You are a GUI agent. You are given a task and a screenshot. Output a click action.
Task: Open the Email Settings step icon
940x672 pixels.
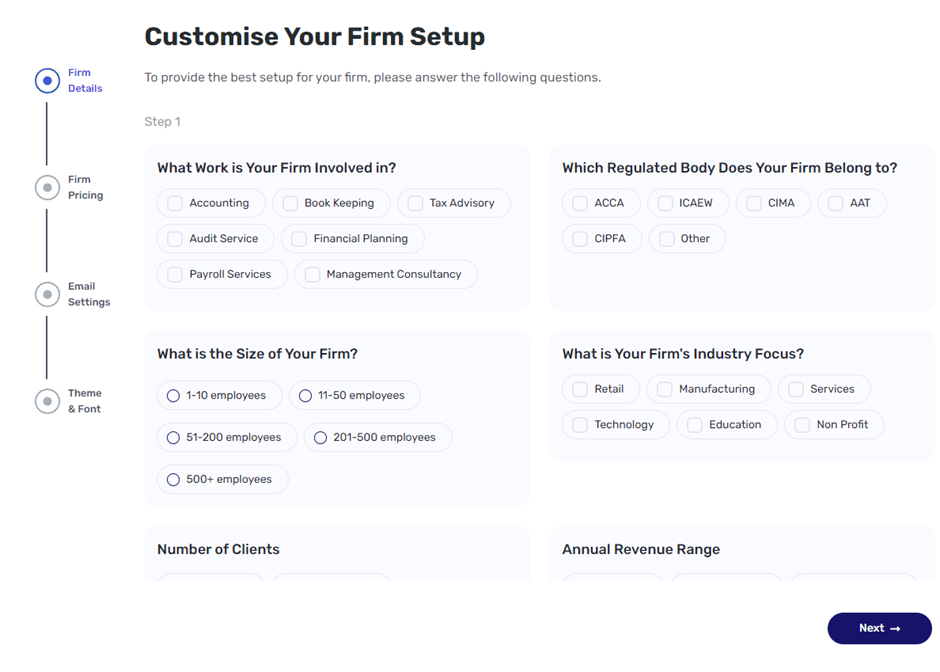click(x=47, y=294)
